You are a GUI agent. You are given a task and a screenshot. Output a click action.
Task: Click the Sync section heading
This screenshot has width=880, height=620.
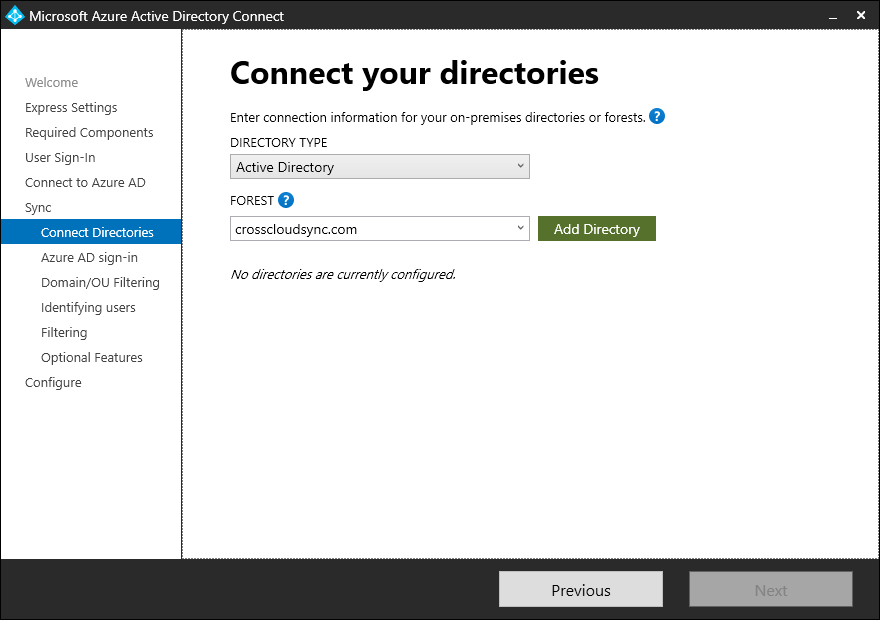point(37,207)
